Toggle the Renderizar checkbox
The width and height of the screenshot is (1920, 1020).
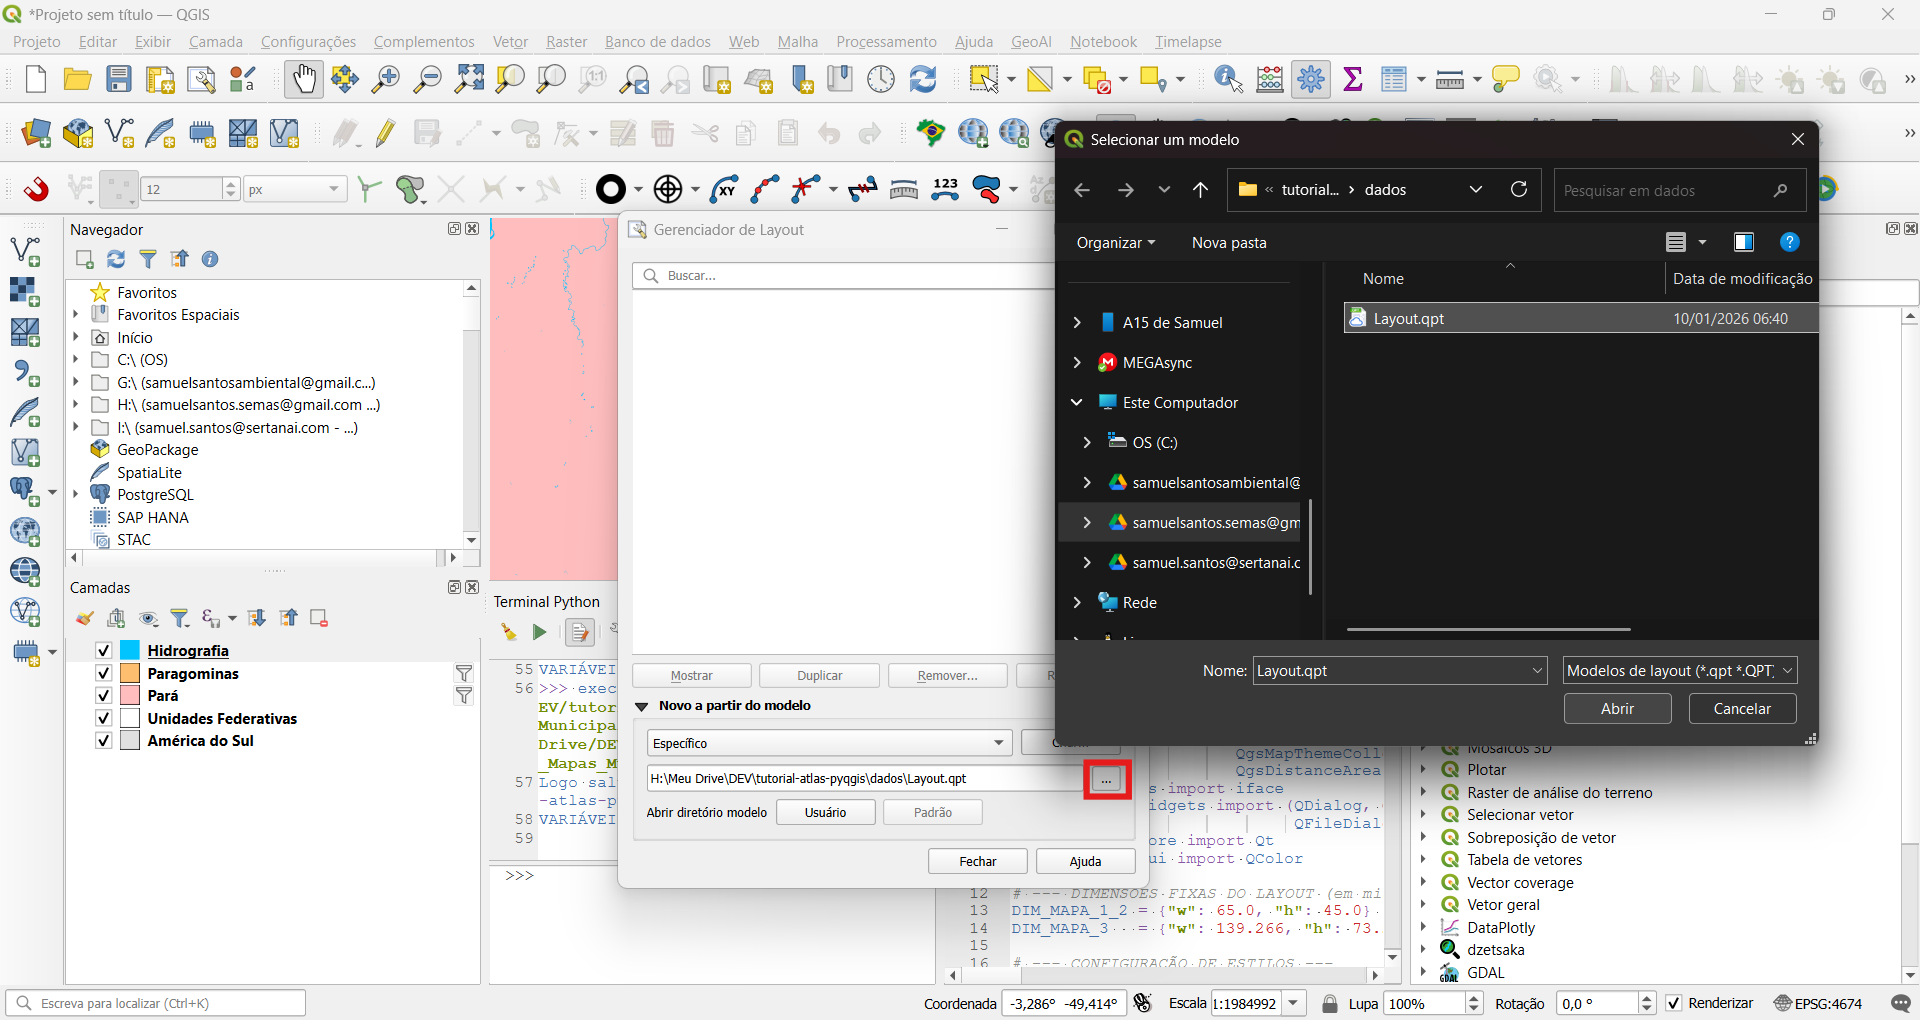pyautogui.click(x=1674, y=1003)
